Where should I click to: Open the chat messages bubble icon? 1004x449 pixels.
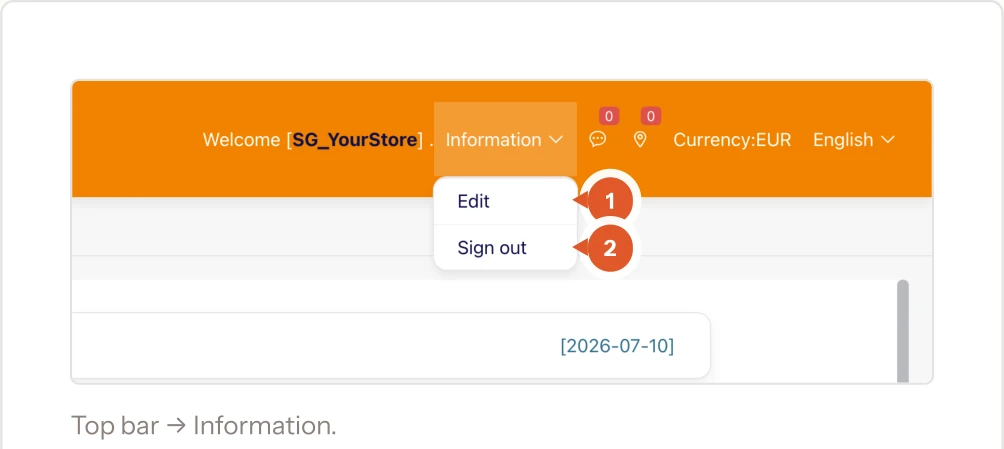(x=597, y=140)
